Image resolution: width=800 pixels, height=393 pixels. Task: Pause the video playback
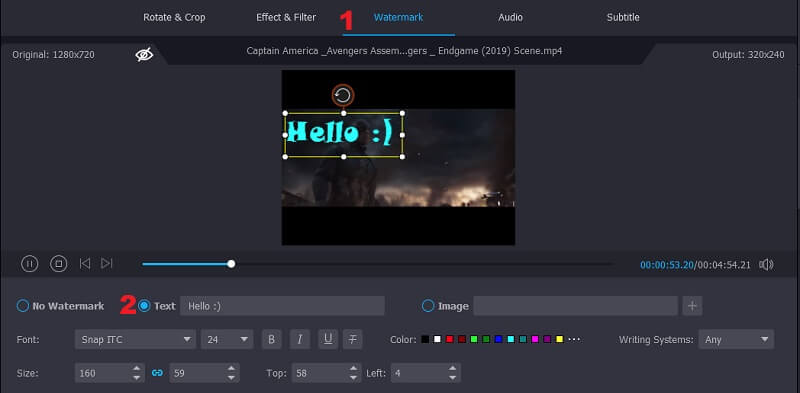(x=30, y=263)
